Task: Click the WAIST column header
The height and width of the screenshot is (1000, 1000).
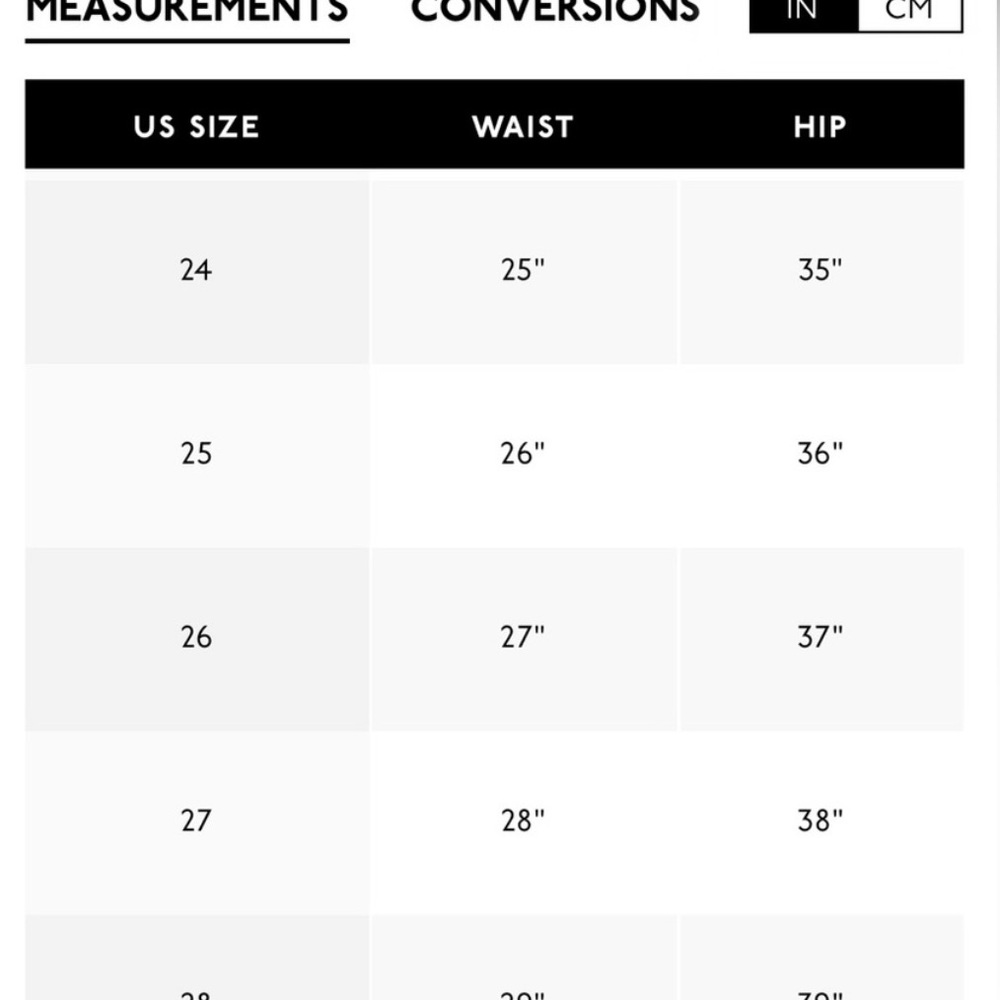Action: coord(523,126)
